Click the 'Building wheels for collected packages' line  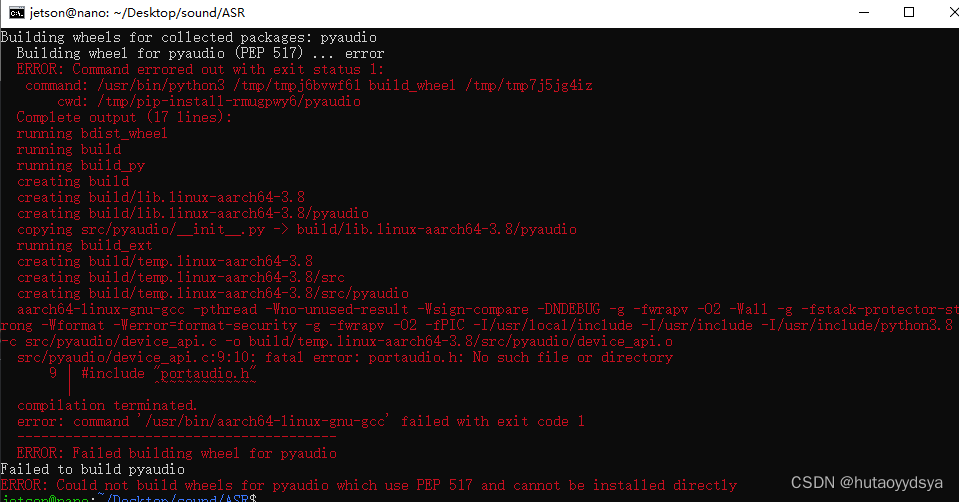tap(188, 37)
